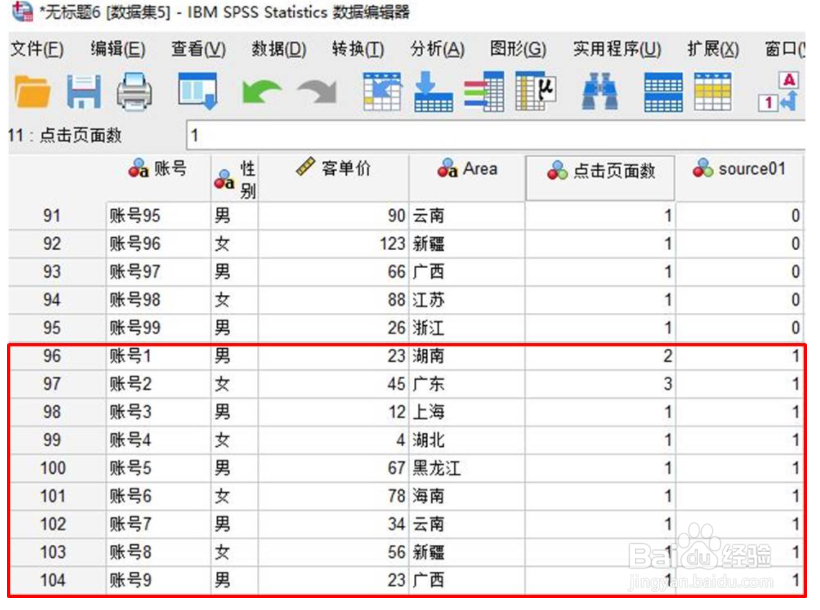820x610 pixels.
Task: Open the 编辑(E) menu
Action: click(118, 49)
